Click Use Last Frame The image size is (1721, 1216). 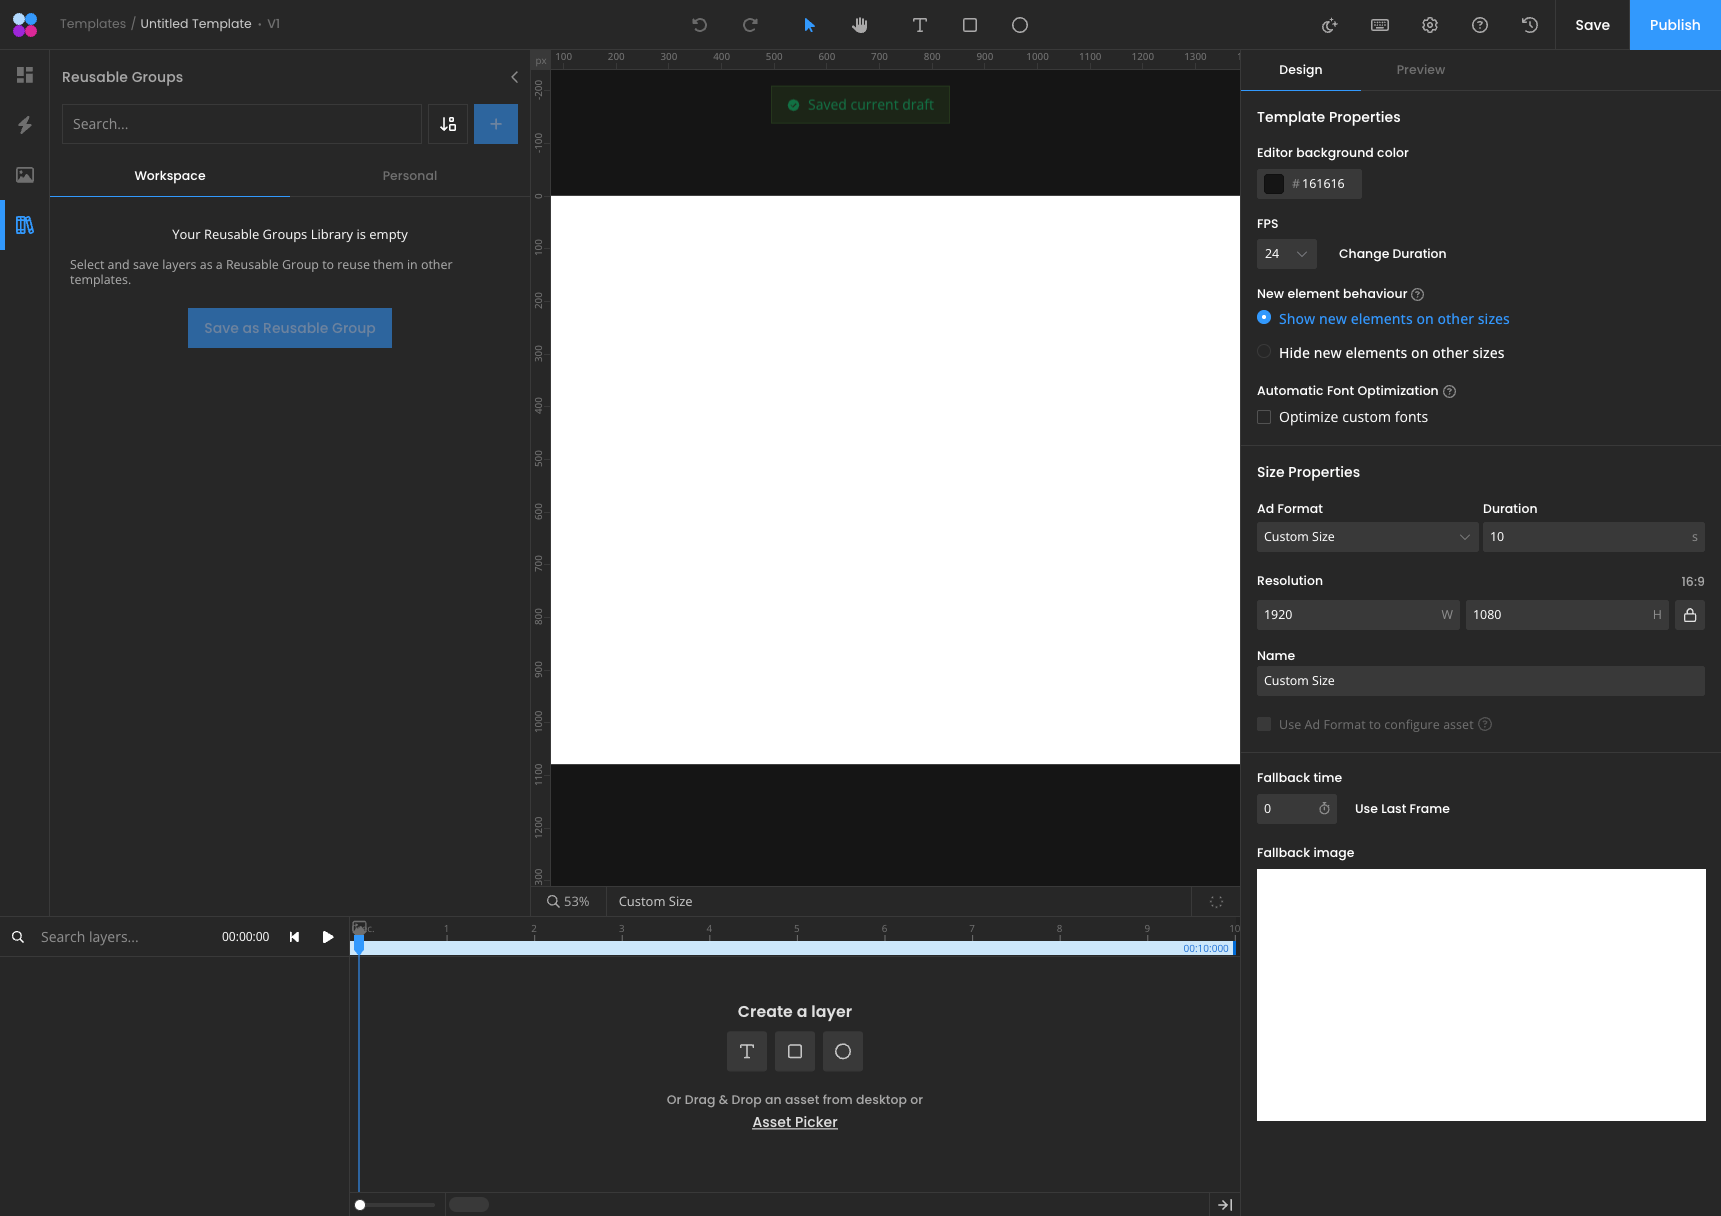(1402, 809)
